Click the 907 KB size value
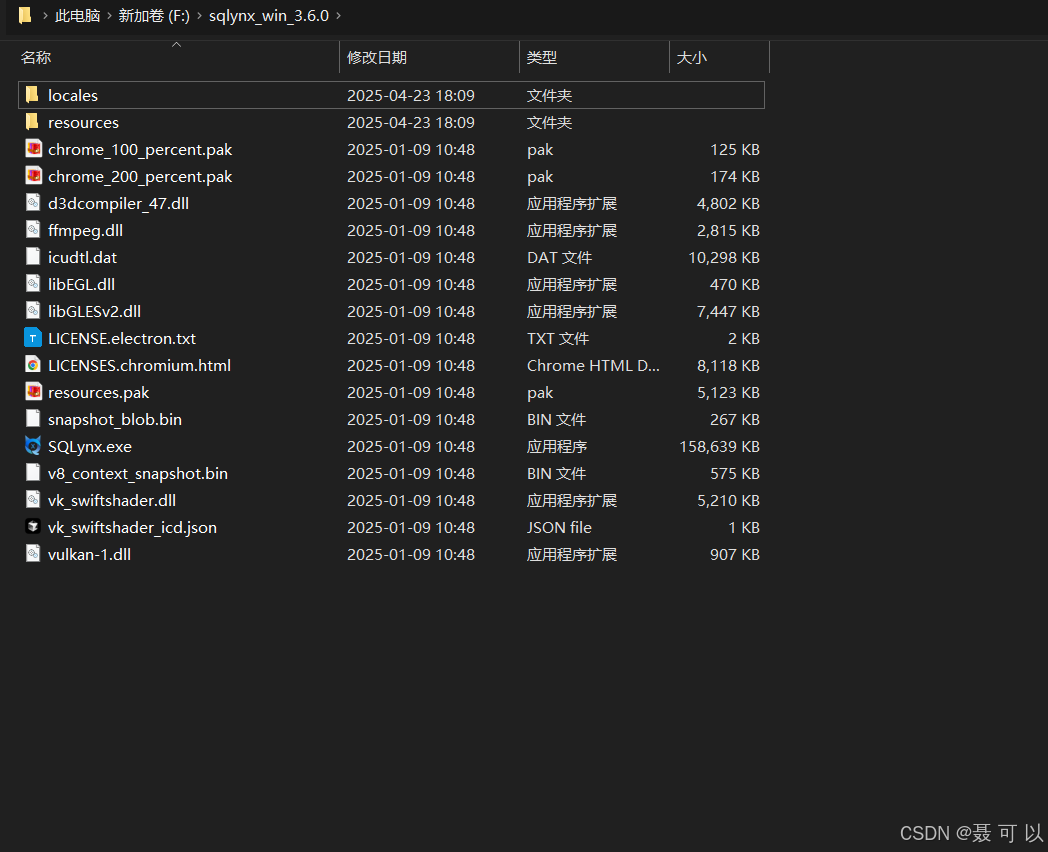The image size is (1048, 852). (735, 555)
